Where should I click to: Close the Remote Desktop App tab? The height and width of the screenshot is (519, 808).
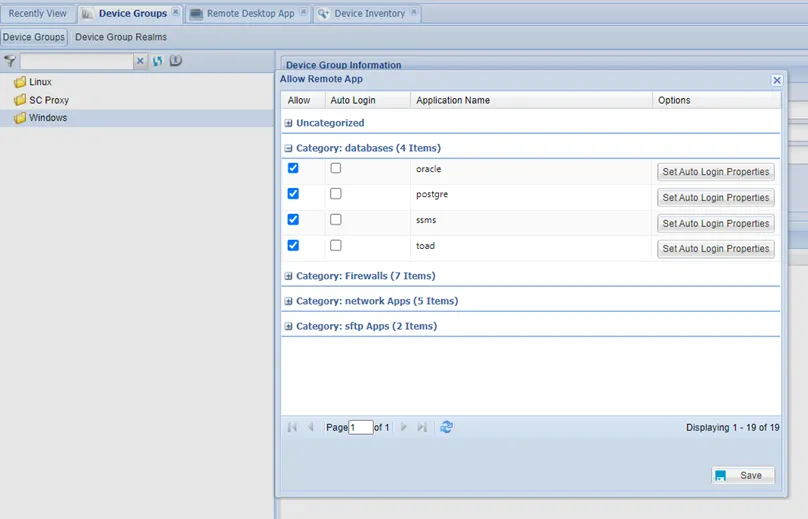303,12
